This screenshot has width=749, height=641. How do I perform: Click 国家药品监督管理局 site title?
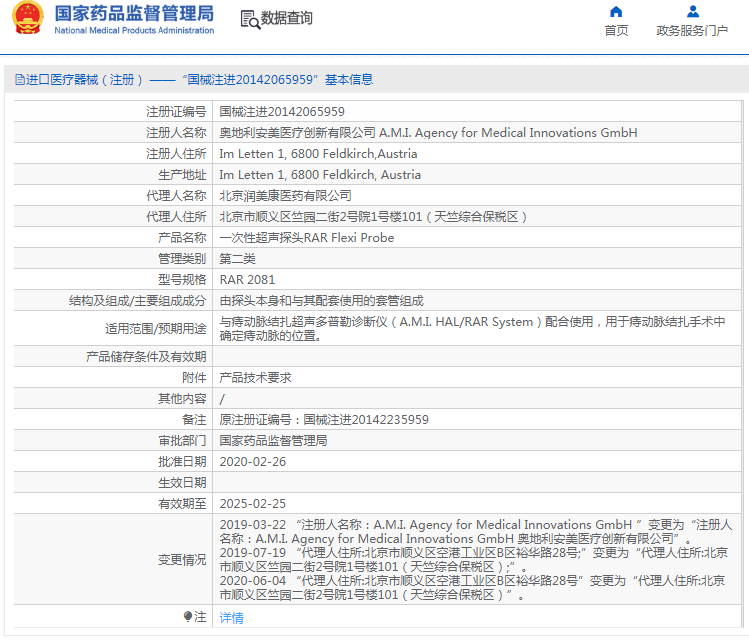[134, 13]
